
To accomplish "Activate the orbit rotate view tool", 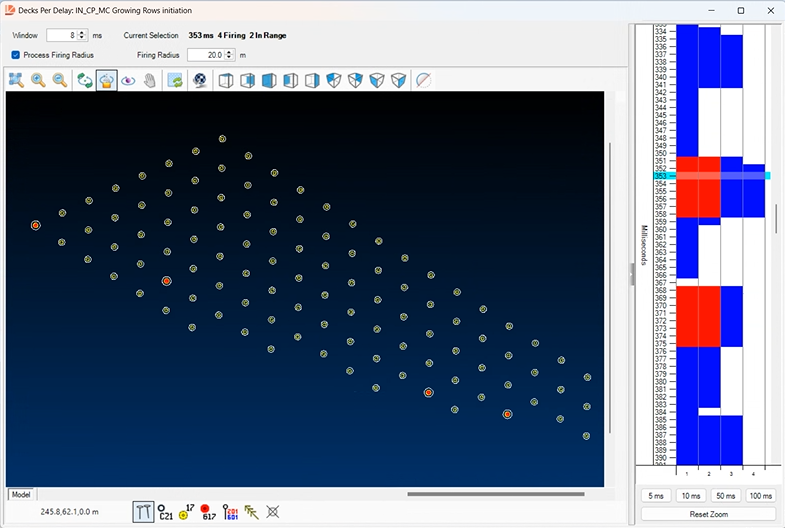I will [x=85, y=80].
